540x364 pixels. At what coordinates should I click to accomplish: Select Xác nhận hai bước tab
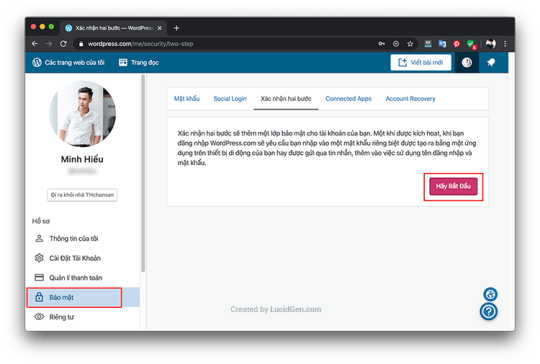coord(286,99)
